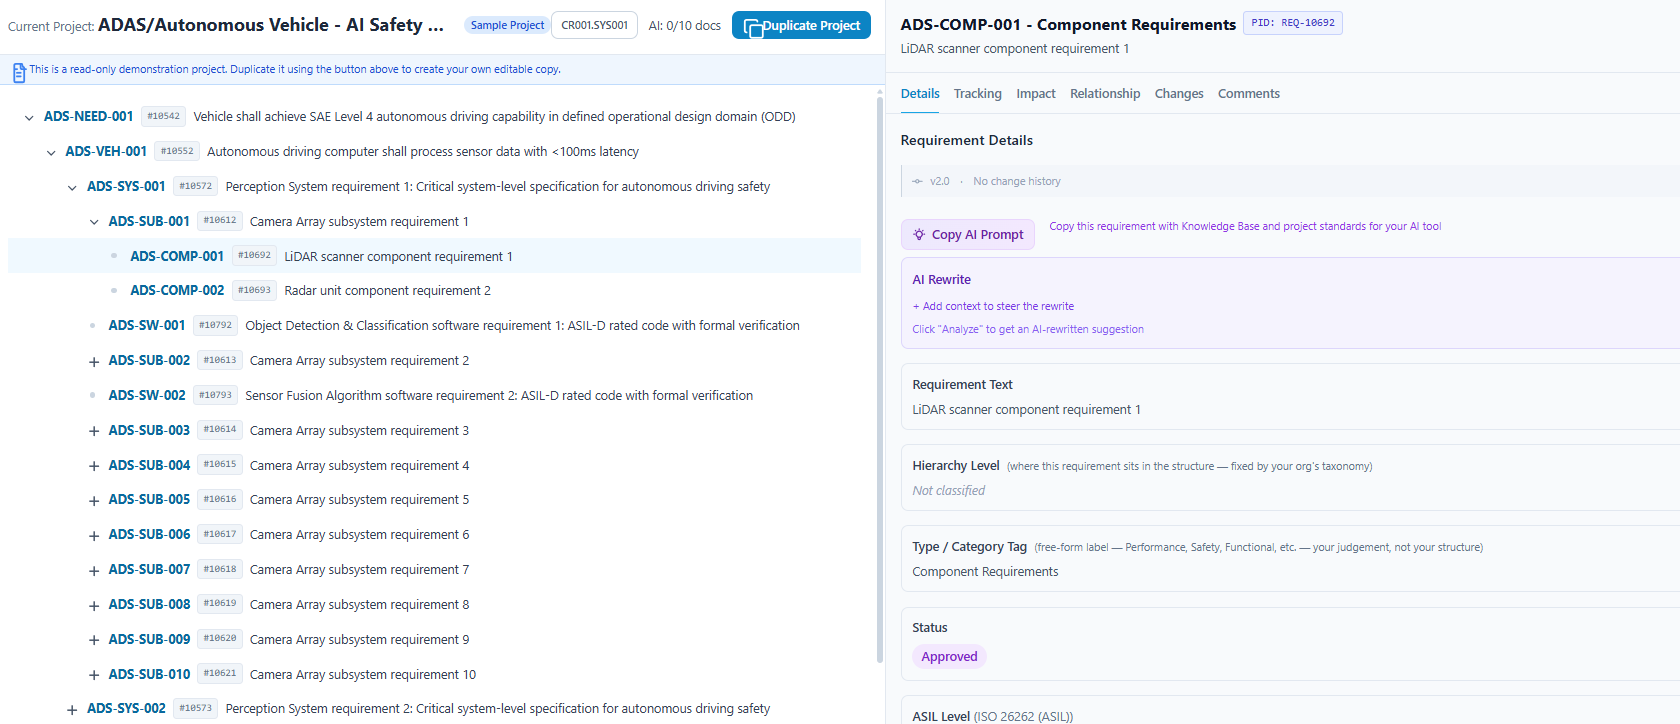This screenshot has height=724, width=1680.
Task: Select ADS-SW-002 Sensor Fusion requirement
Action: click(434, 395)
